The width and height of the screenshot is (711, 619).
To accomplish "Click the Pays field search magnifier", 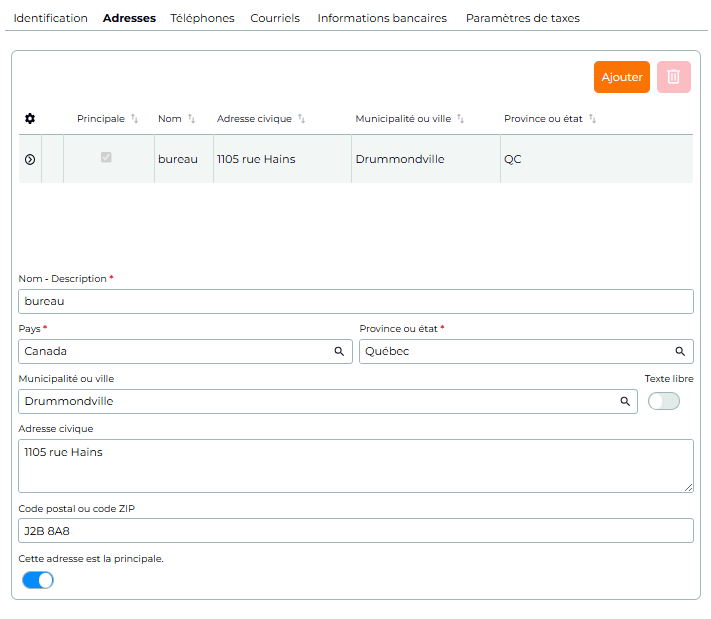I will (x=339, y=351).
